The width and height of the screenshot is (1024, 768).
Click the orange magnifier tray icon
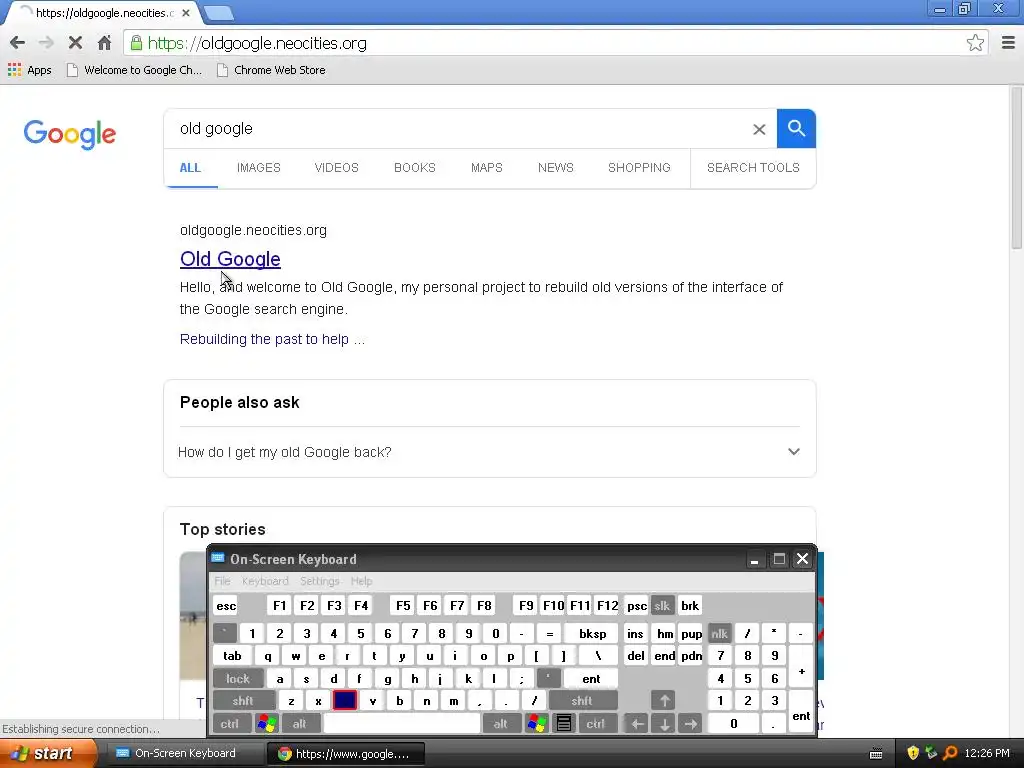tap(950, 753)
